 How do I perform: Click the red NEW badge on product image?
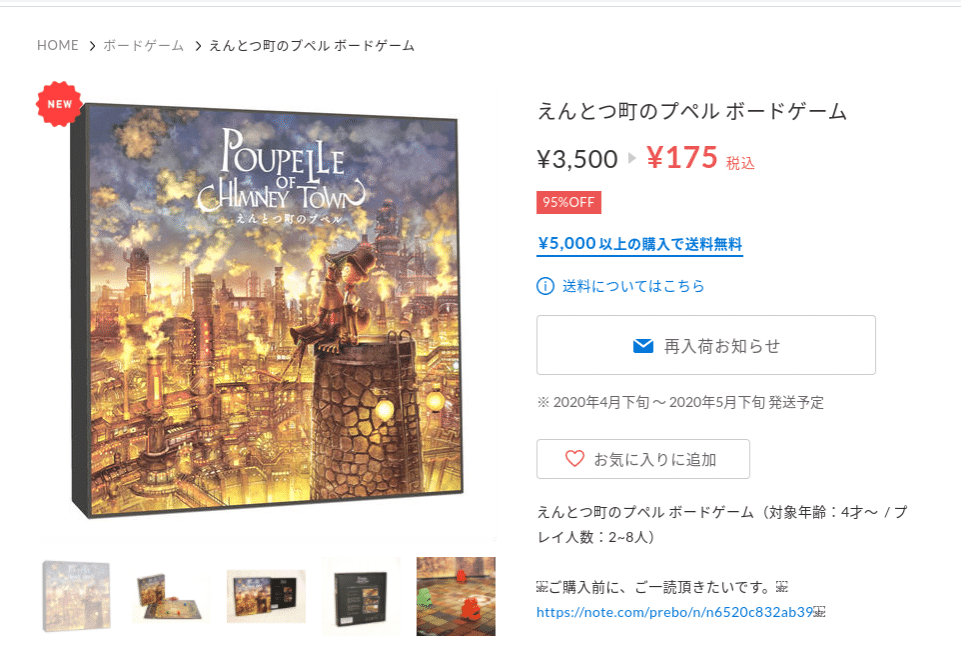(59, 104)
